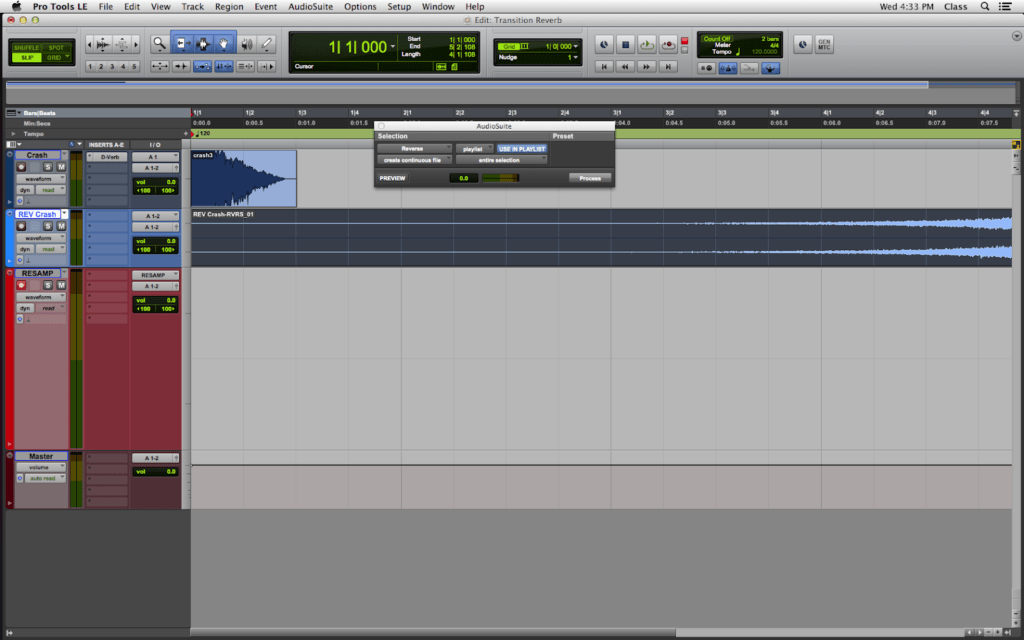1024x640 pixels.
Task: Select the Pencil tool
Action: coord(267,44)
